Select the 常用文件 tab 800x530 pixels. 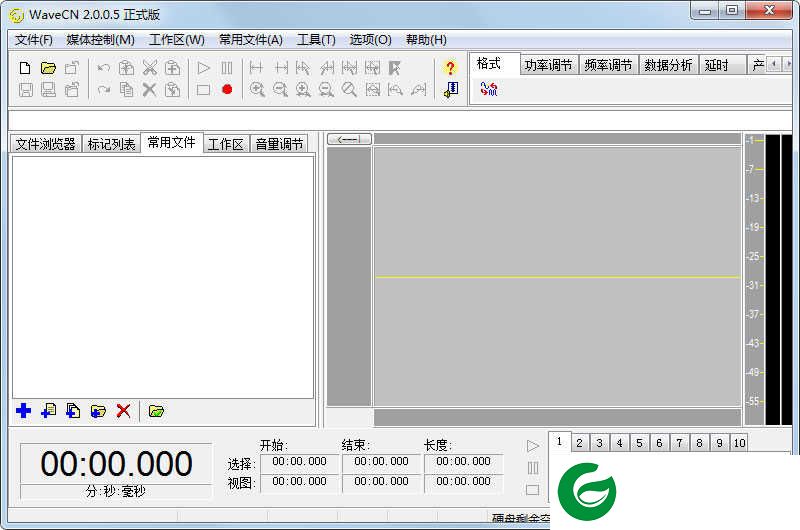coord(171,142)
